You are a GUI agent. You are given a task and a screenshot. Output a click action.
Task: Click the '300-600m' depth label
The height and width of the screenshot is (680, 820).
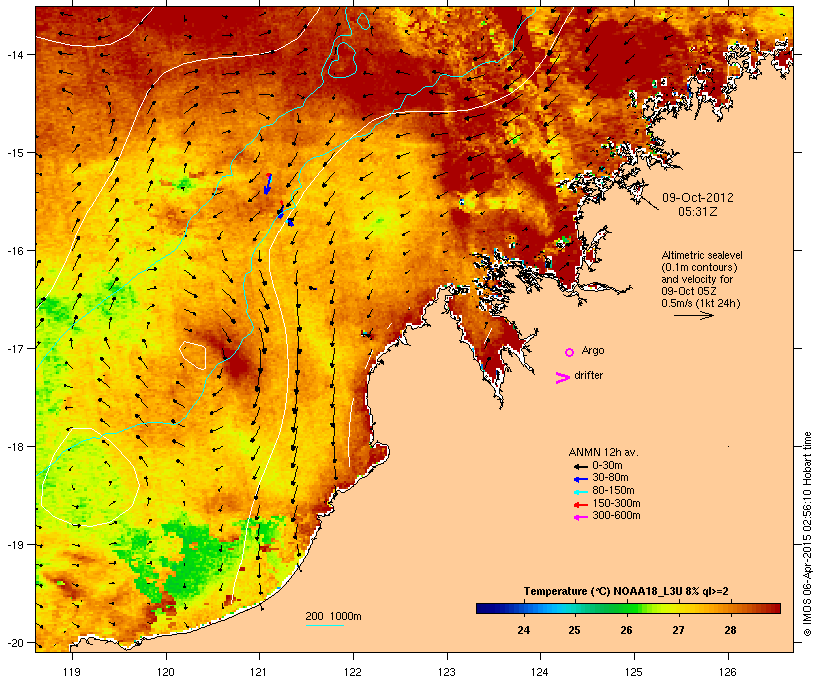[x=616, y=516]
